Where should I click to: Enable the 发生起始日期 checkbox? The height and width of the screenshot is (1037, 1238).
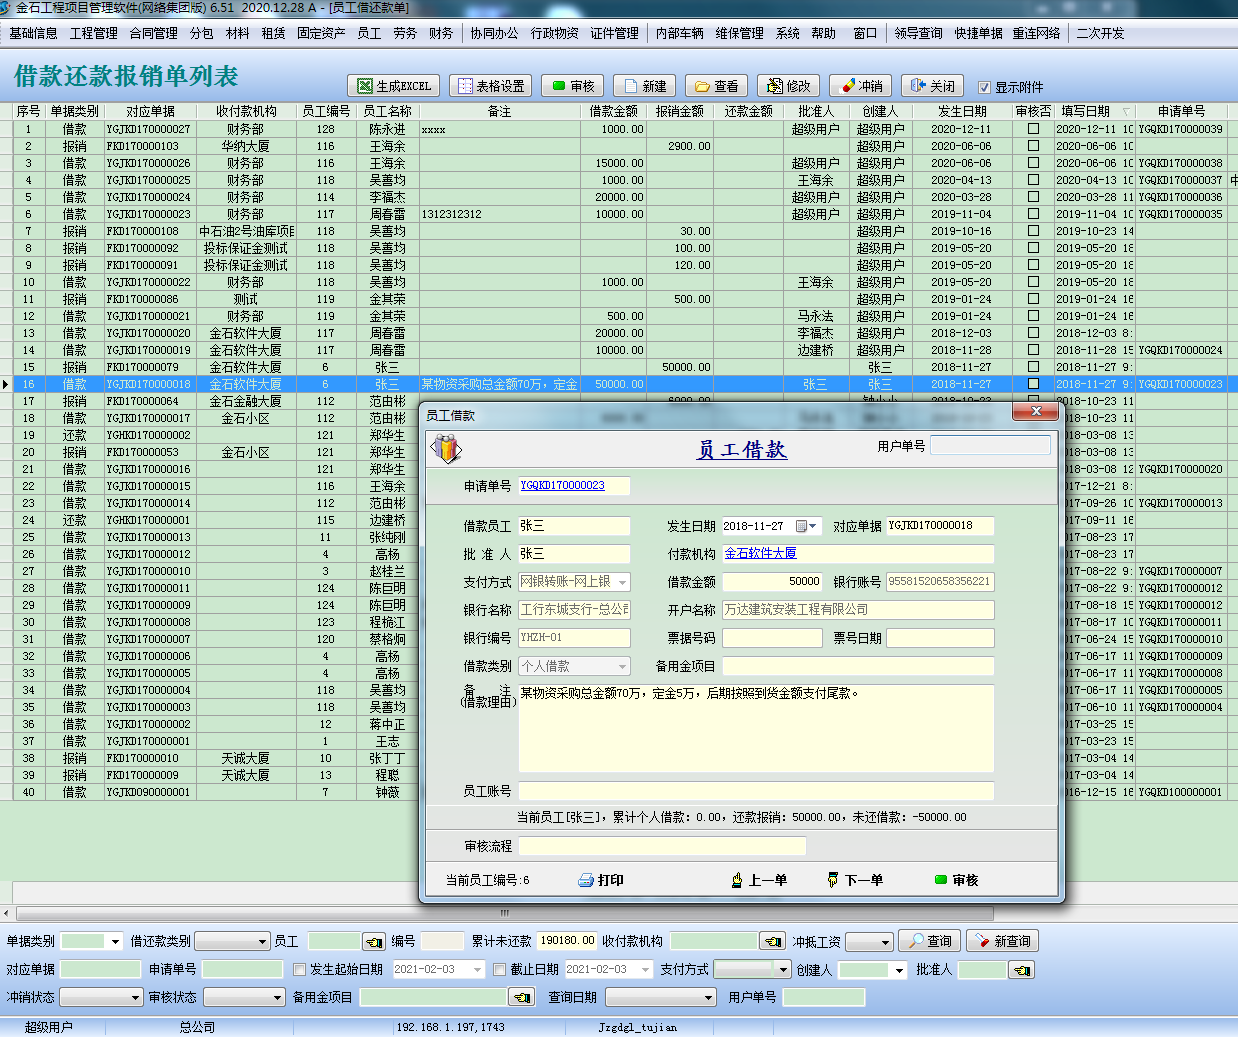pyautogui.click(x=299, y=969)
